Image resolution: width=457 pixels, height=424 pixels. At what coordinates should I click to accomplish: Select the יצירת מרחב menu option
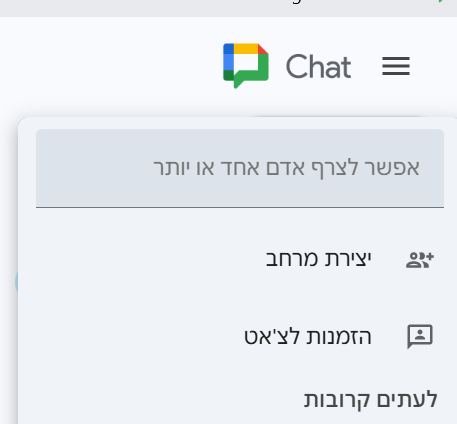tap(240, 259)
